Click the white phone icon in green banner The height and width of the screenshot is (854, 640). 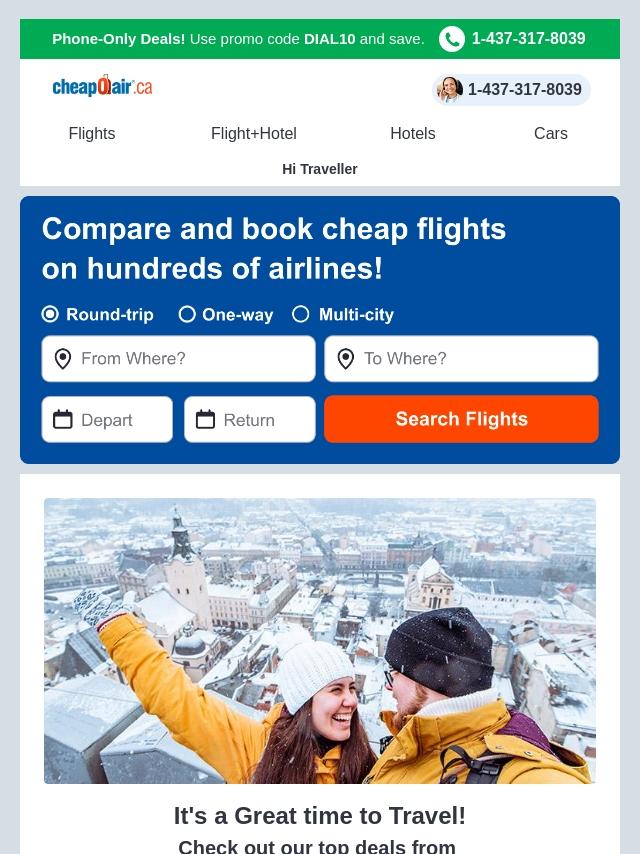(452, 39)
